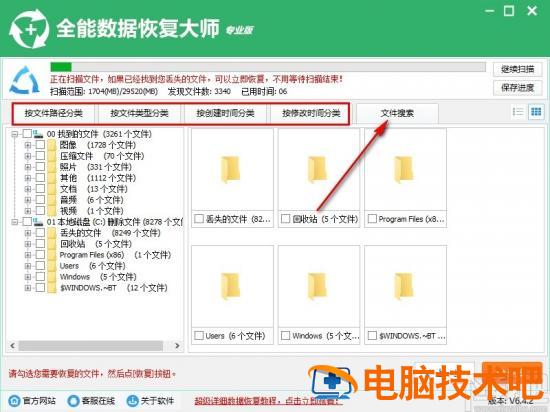
Task: Check the 文档 (13 个文件) checkbox
Action: [x=40, y=189]
